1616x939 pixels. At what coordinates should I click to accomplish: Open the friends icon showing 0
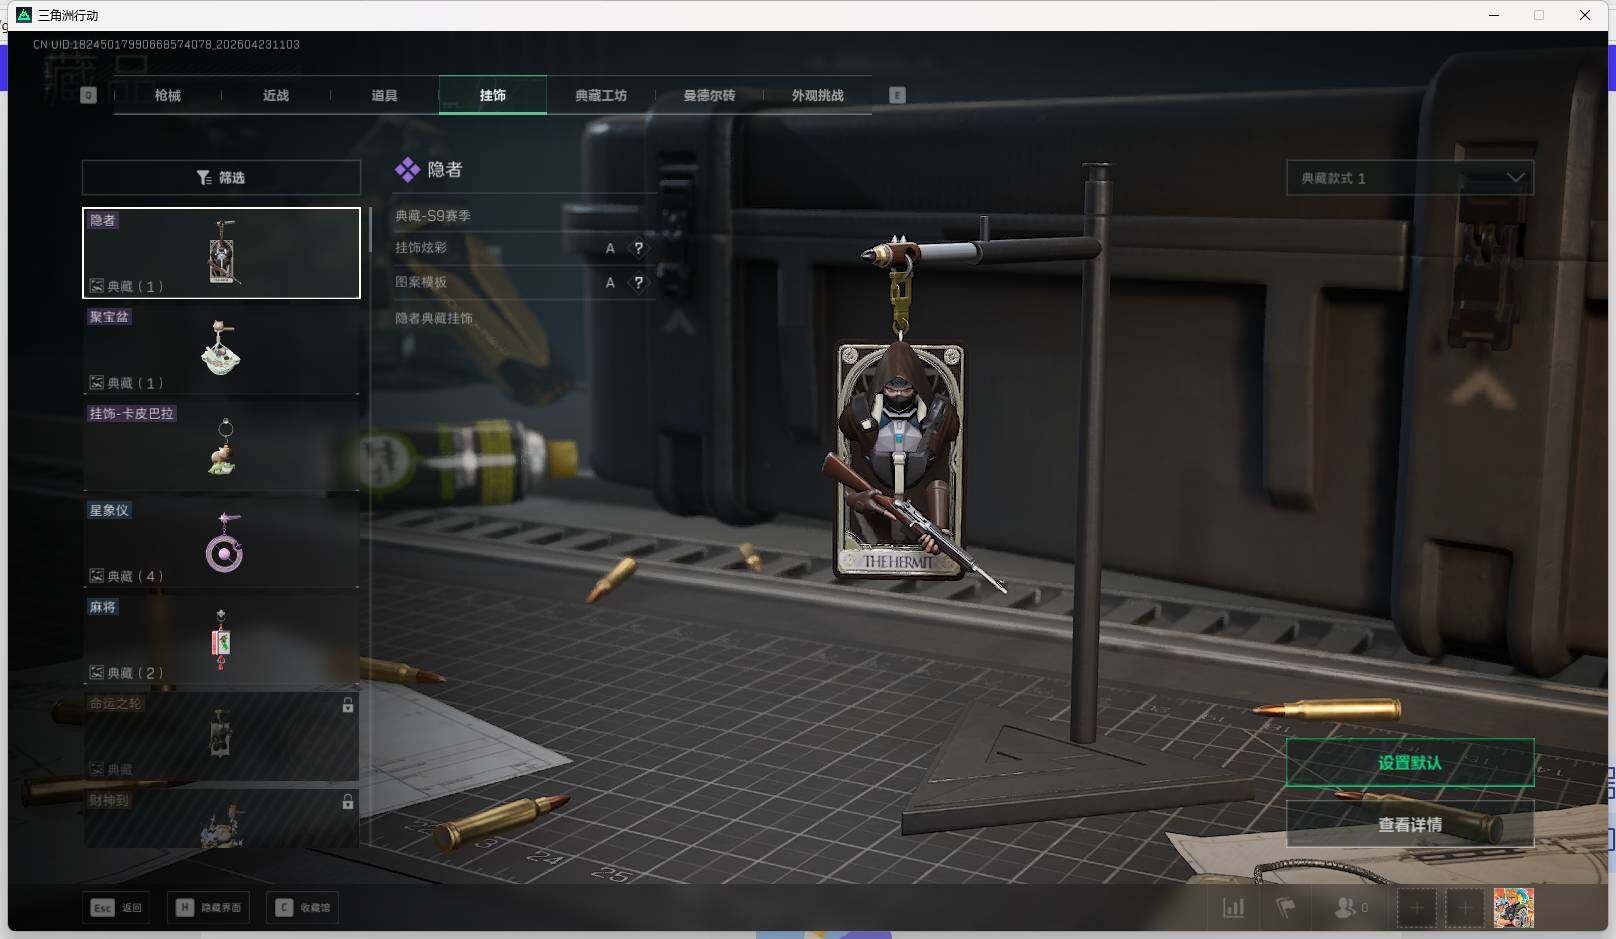point(1350,908)
